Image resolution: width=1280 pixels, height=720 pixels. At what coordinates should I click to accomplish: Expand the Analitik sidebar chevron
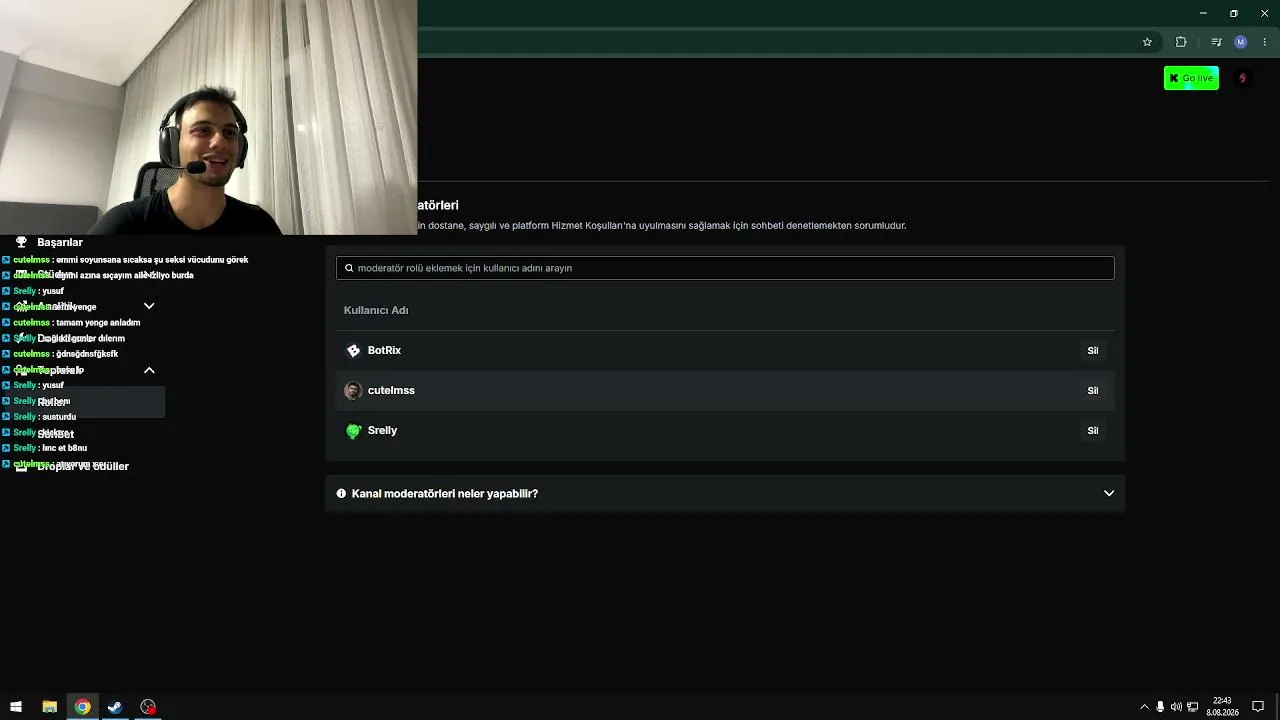click(x=149, y=306)
